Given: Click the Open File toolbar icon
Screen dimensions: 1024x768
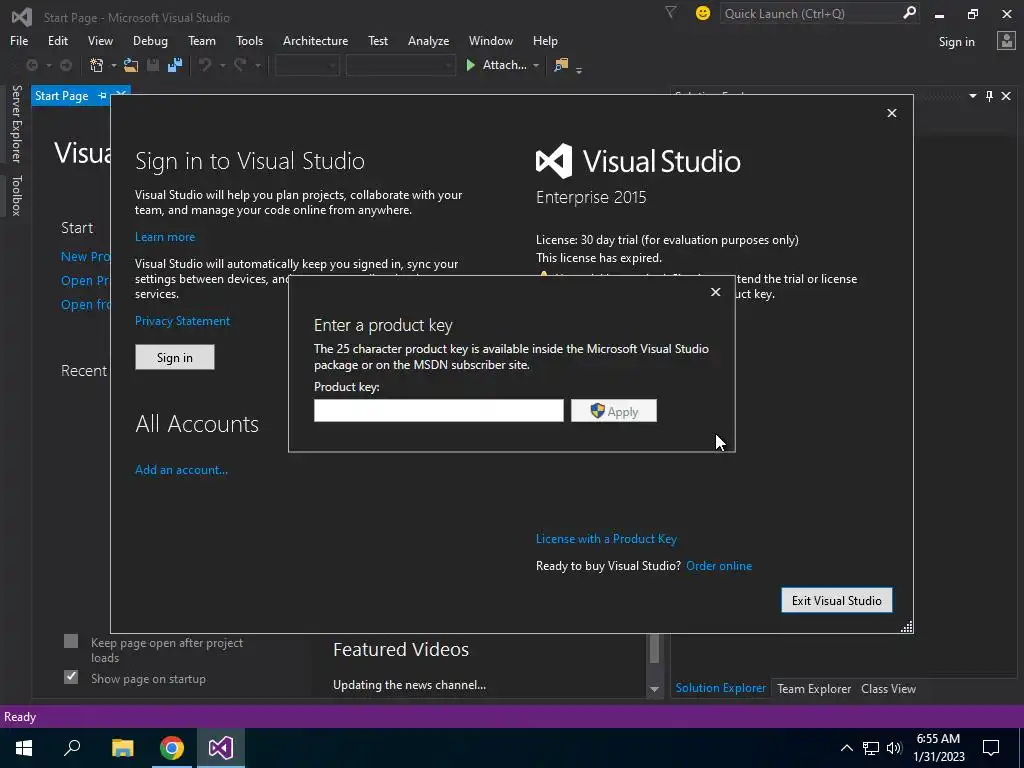Looking at the screenshot, I should [x=131, y=65].
